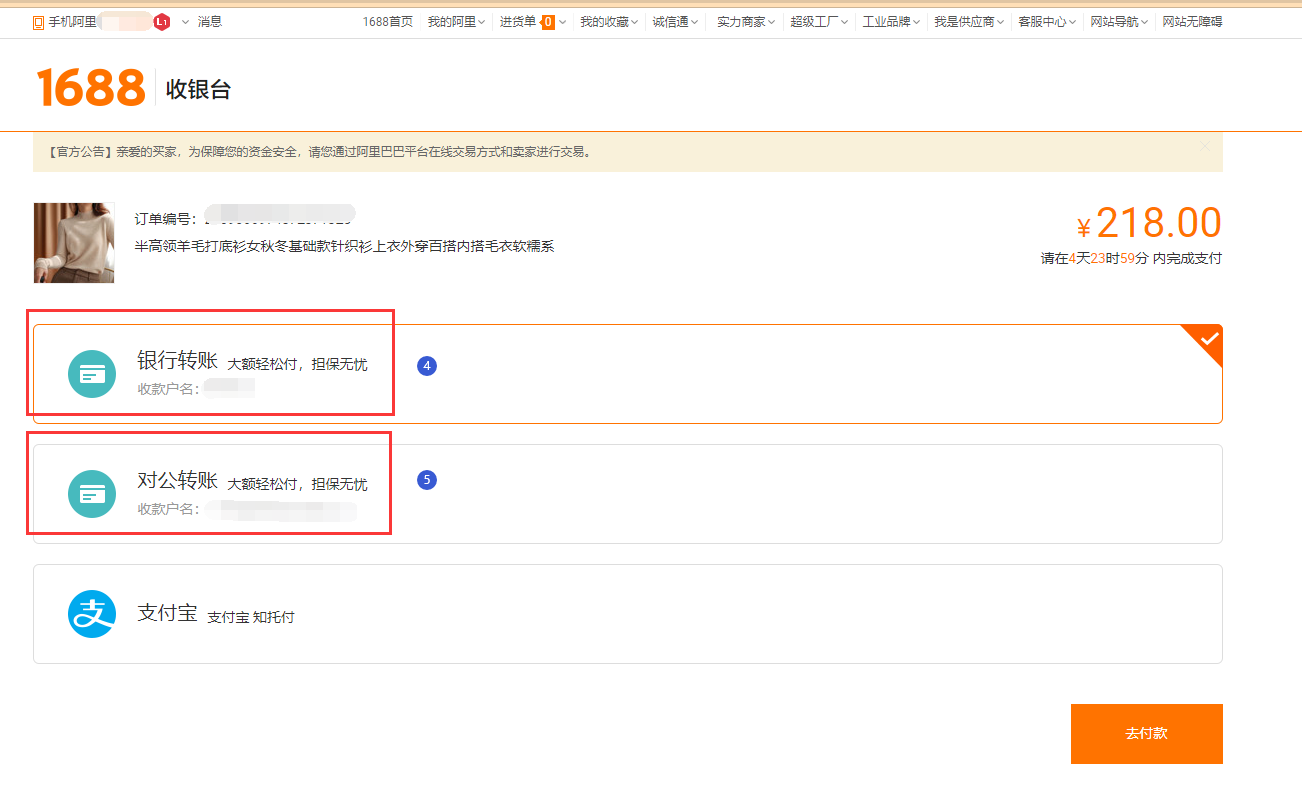Image resolution: width=1302 pixels, height=789 pixels.
Task: Click the ¥218.00 amount
Action: point(1149,224)
